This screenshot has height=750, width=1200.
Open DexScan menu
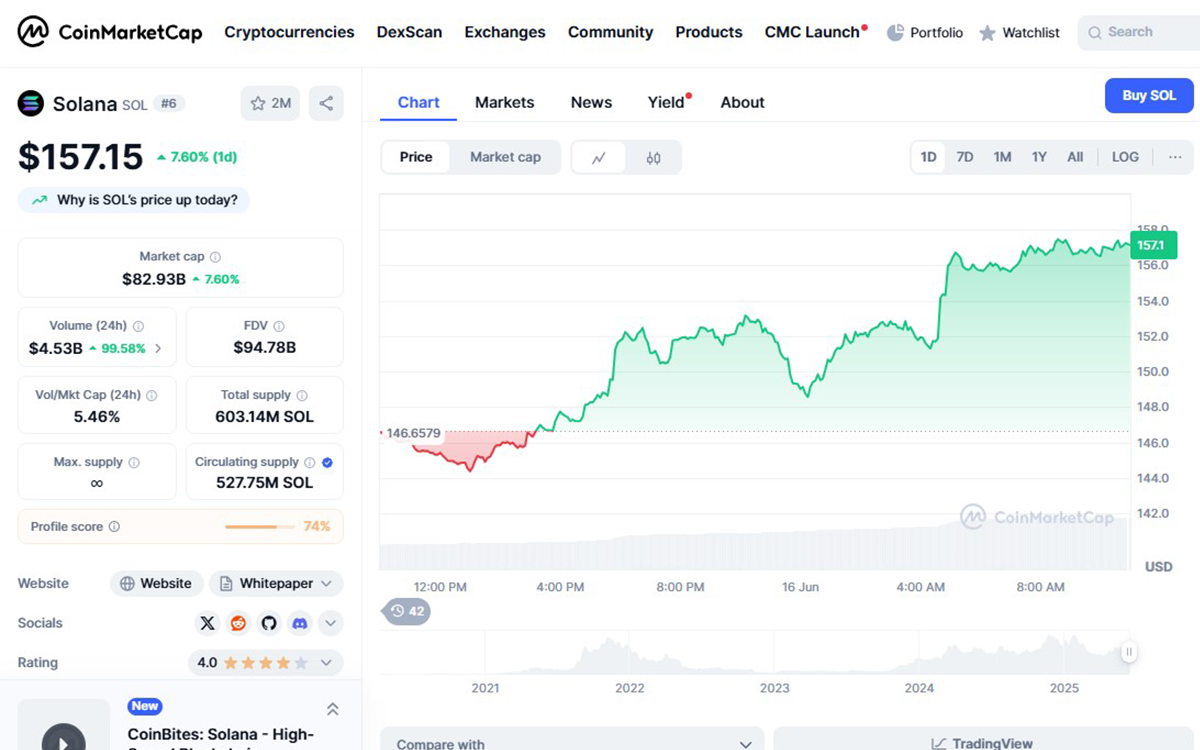[409, 32]
